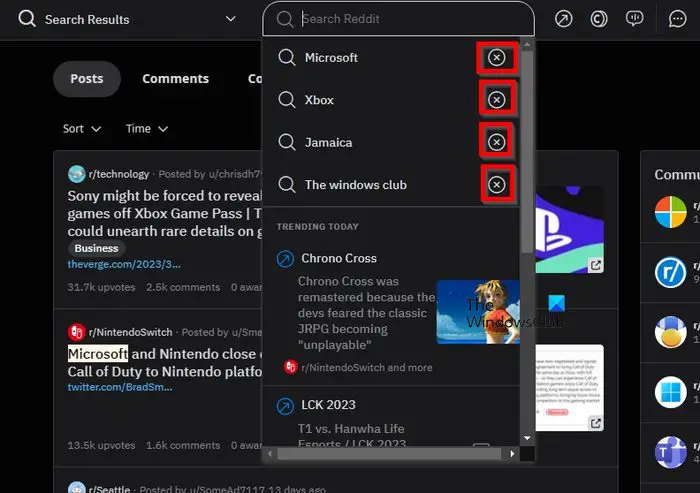Image resolution: width=700 pixels, height=493 pixels.
Task: Click the r/technology community avatar
Action: click(77, 174)
